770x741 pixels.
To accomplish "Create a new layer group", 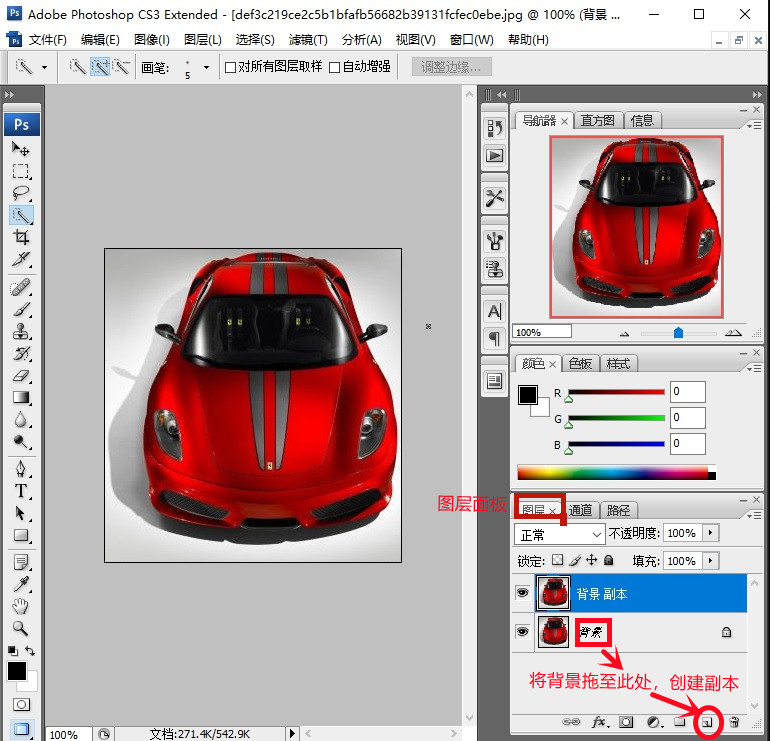I will 680,722.
